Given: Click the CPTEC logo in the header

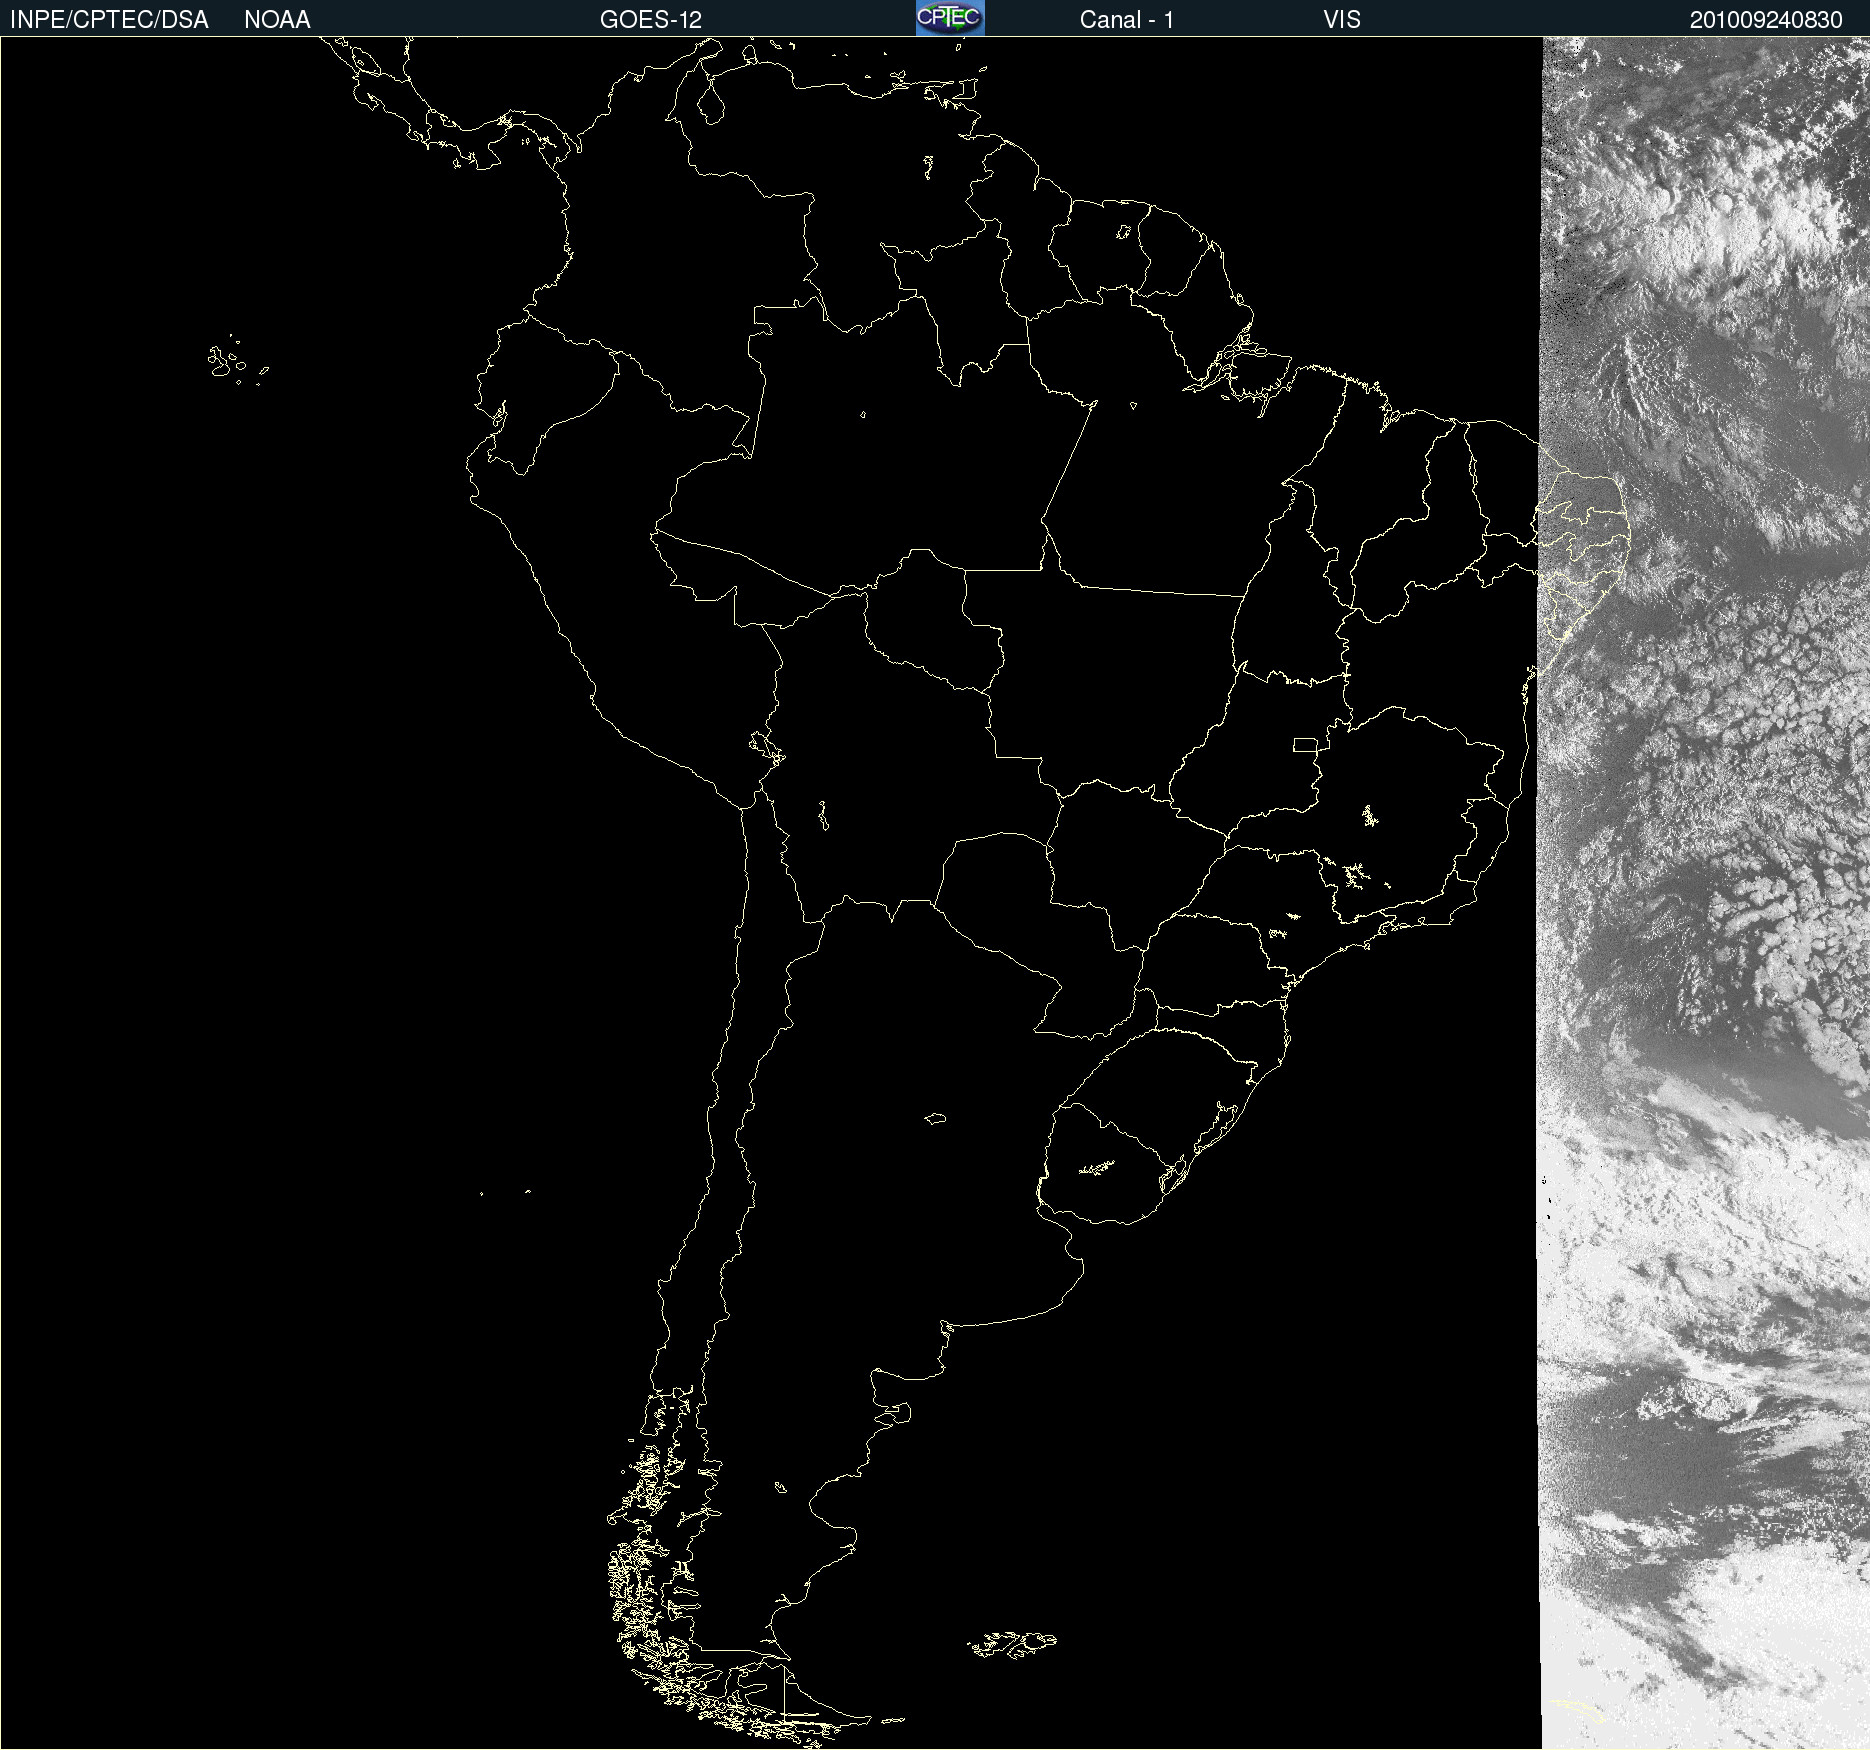Looking at the screenshot, I should (950, 18).
